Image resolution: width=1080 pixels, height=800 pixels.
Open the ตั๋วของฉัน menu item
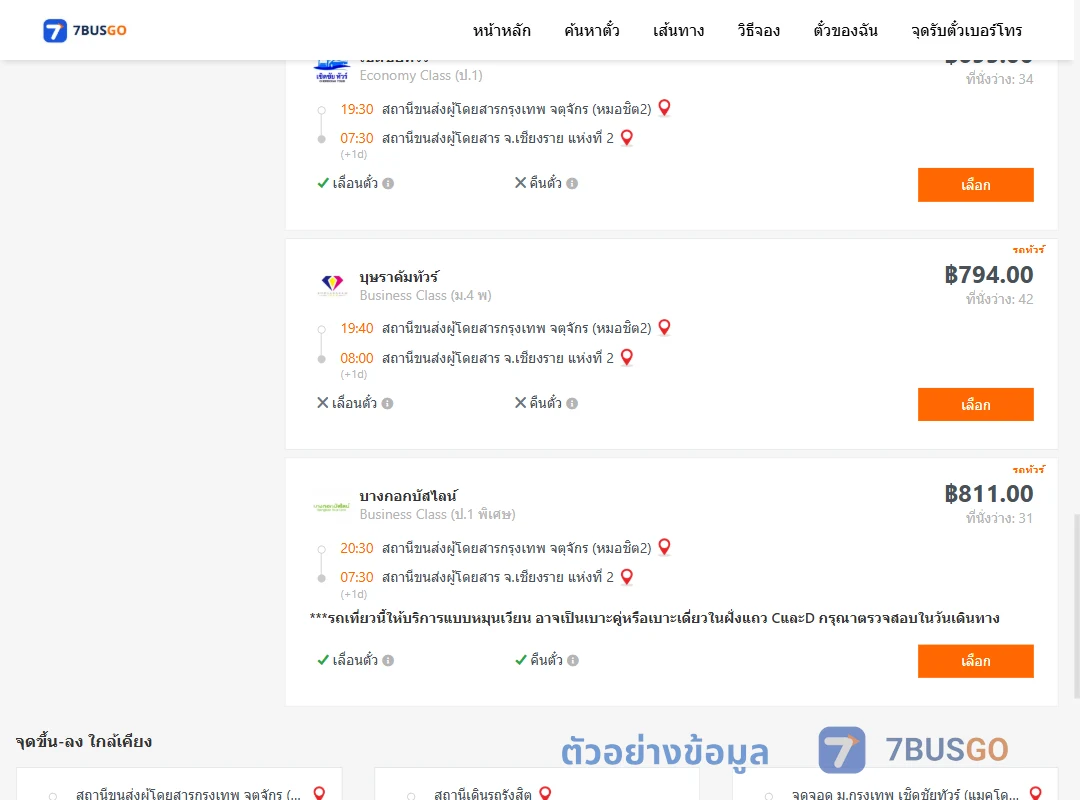pyautogui.click(x=845, y=30)
